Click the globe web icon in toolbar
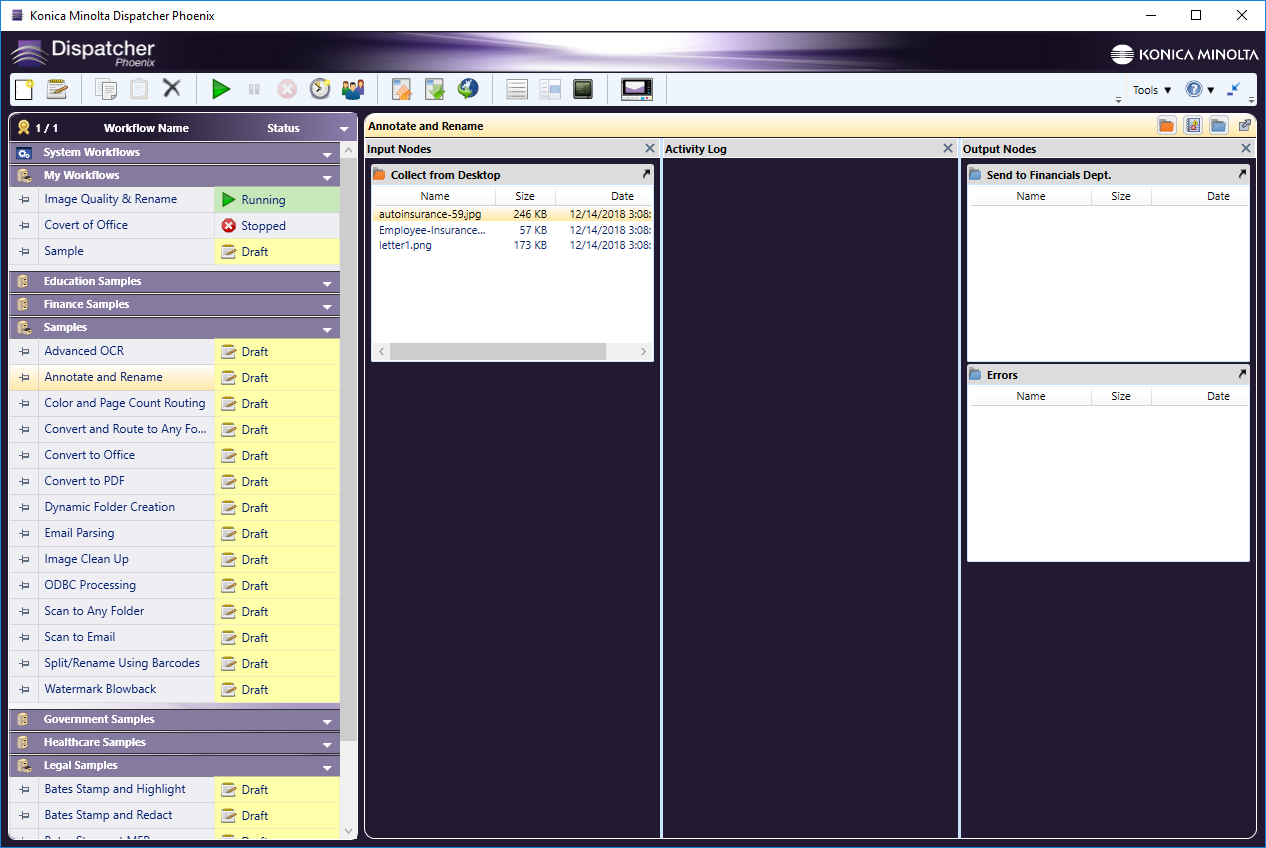1266x848 pixels. point(468,89)
